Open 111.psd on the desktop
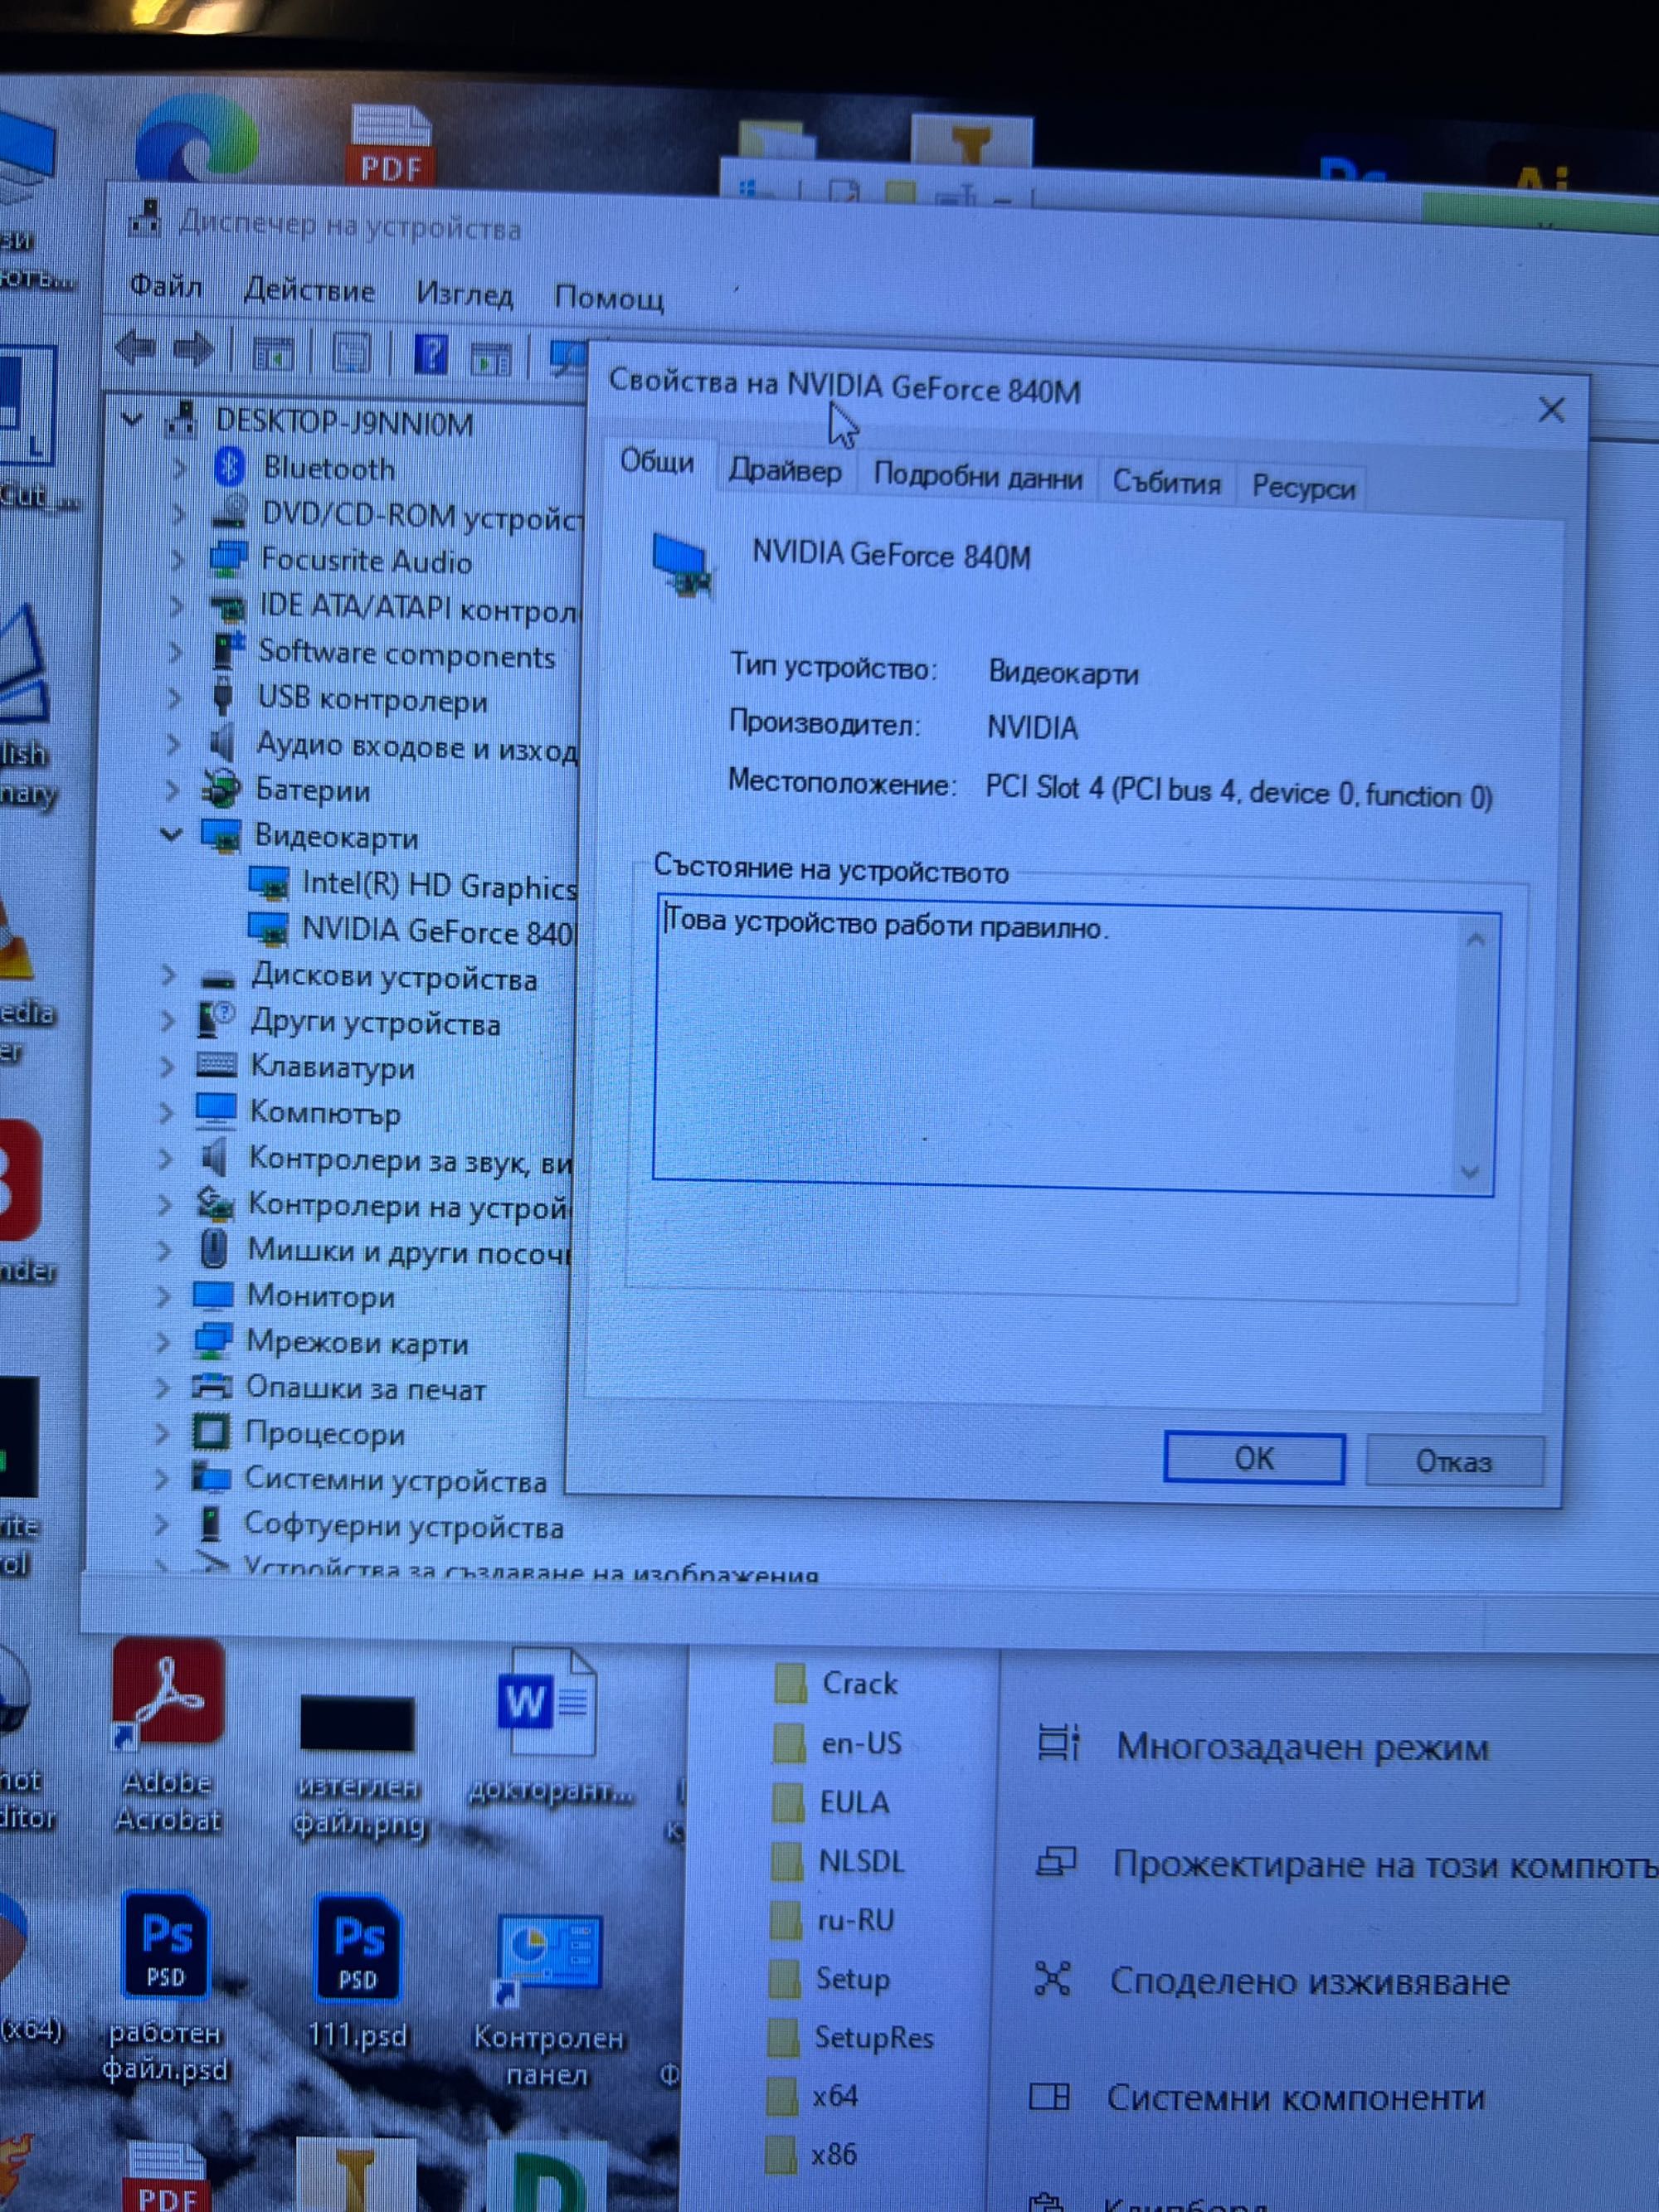 [x=357, y=1971]
